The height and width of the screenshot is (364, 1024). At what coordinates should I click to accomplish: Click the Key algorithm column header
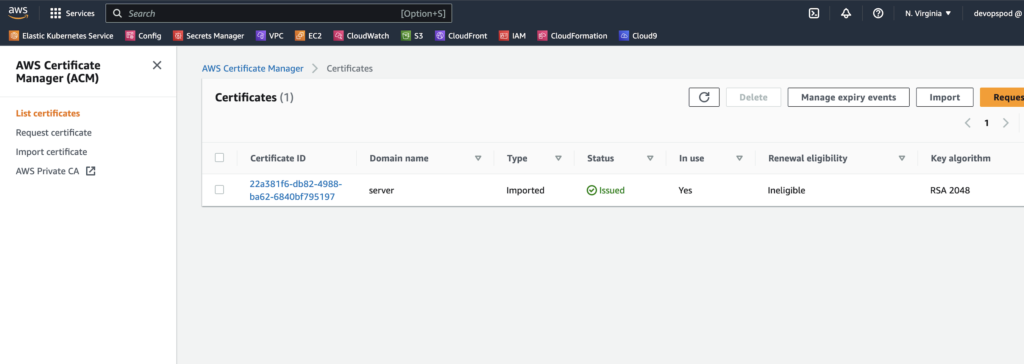960,158
